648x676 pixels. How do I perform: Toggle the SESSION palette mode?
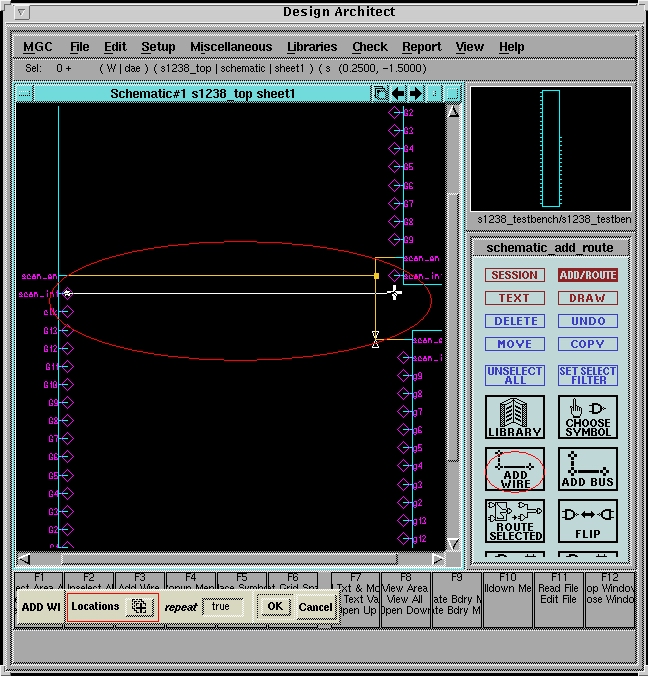click(x=514, y=275)
